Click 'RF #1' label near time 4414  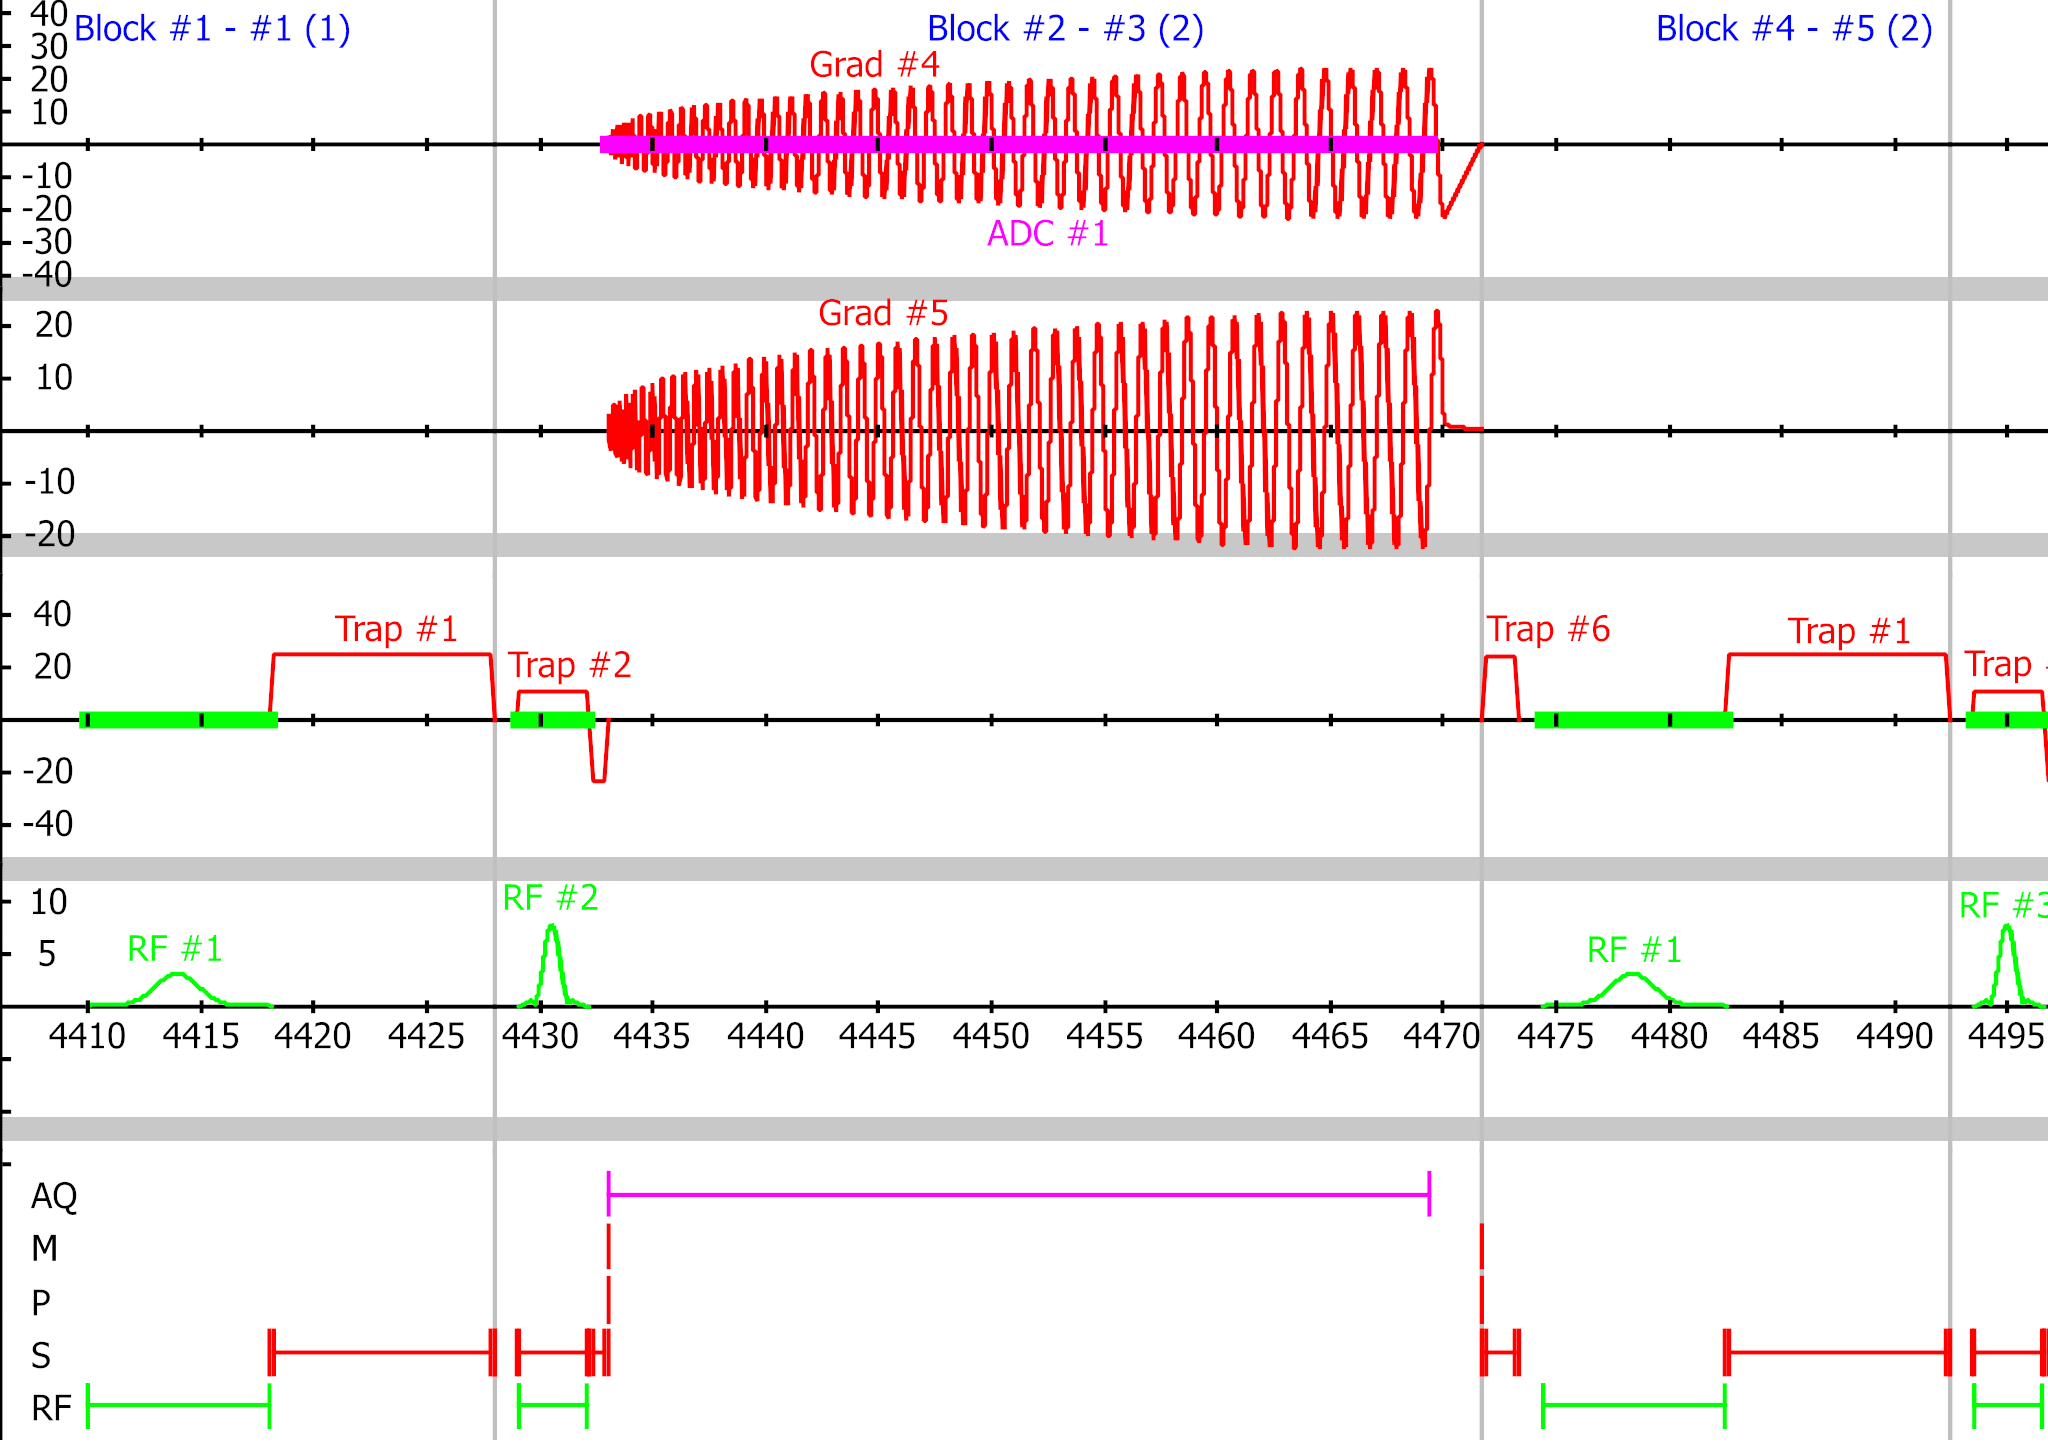click(175, 949)
